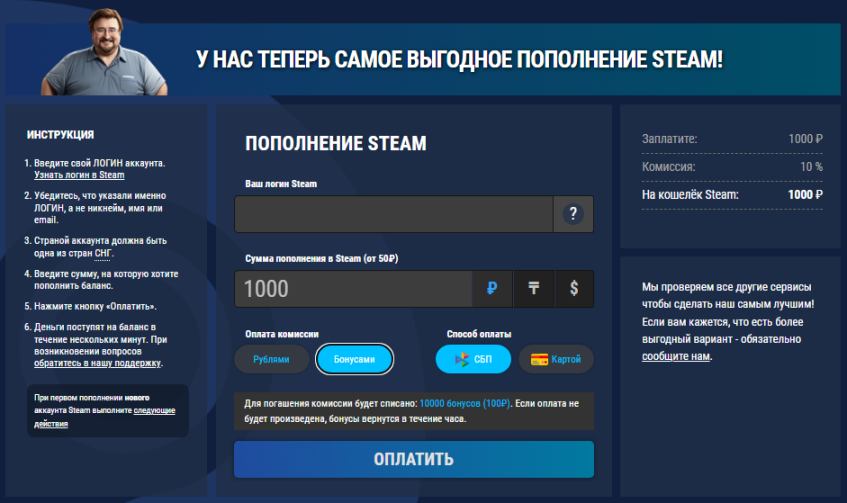Viewport: 847px width, 503px height.
Task: Click the 10 % commission value
Action: [x=811, y=167]
